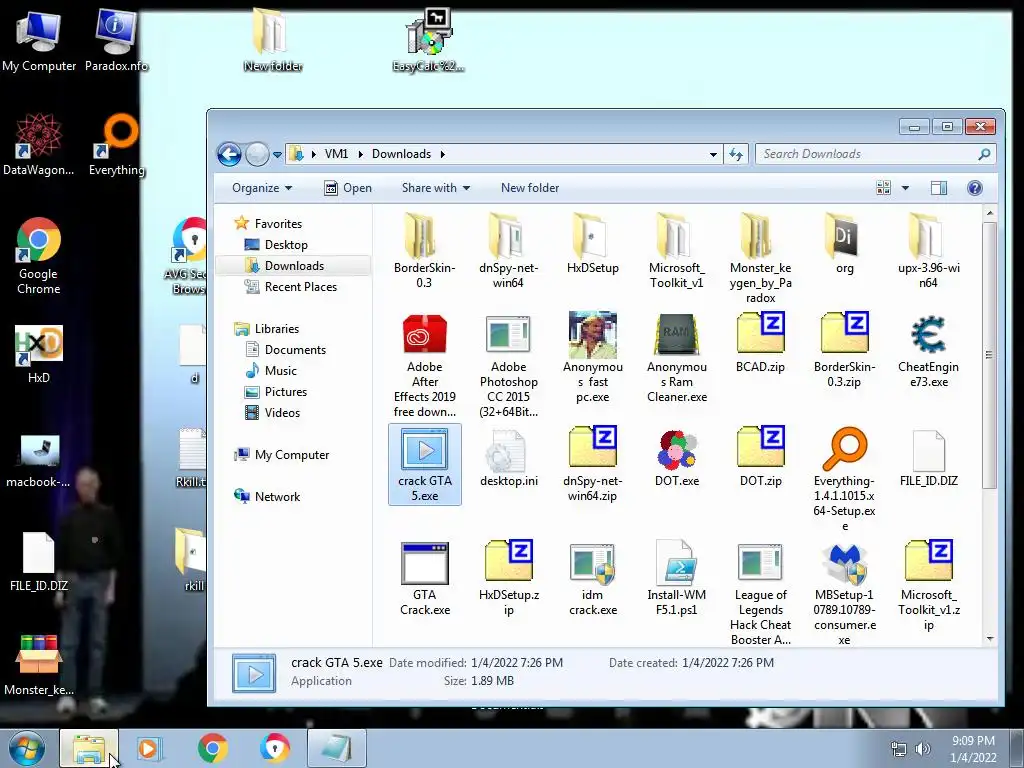This screenshot has height=768, width=1024.
Task: Open Windows Media Player from taskbar
Action: (x=150, y=748)
